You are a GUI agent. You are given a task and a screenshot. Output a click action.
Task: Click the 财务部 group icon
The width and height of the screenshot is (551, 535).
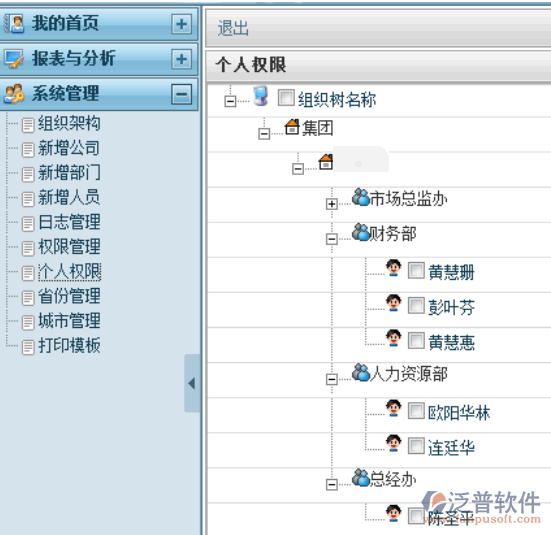coord(361,232)
